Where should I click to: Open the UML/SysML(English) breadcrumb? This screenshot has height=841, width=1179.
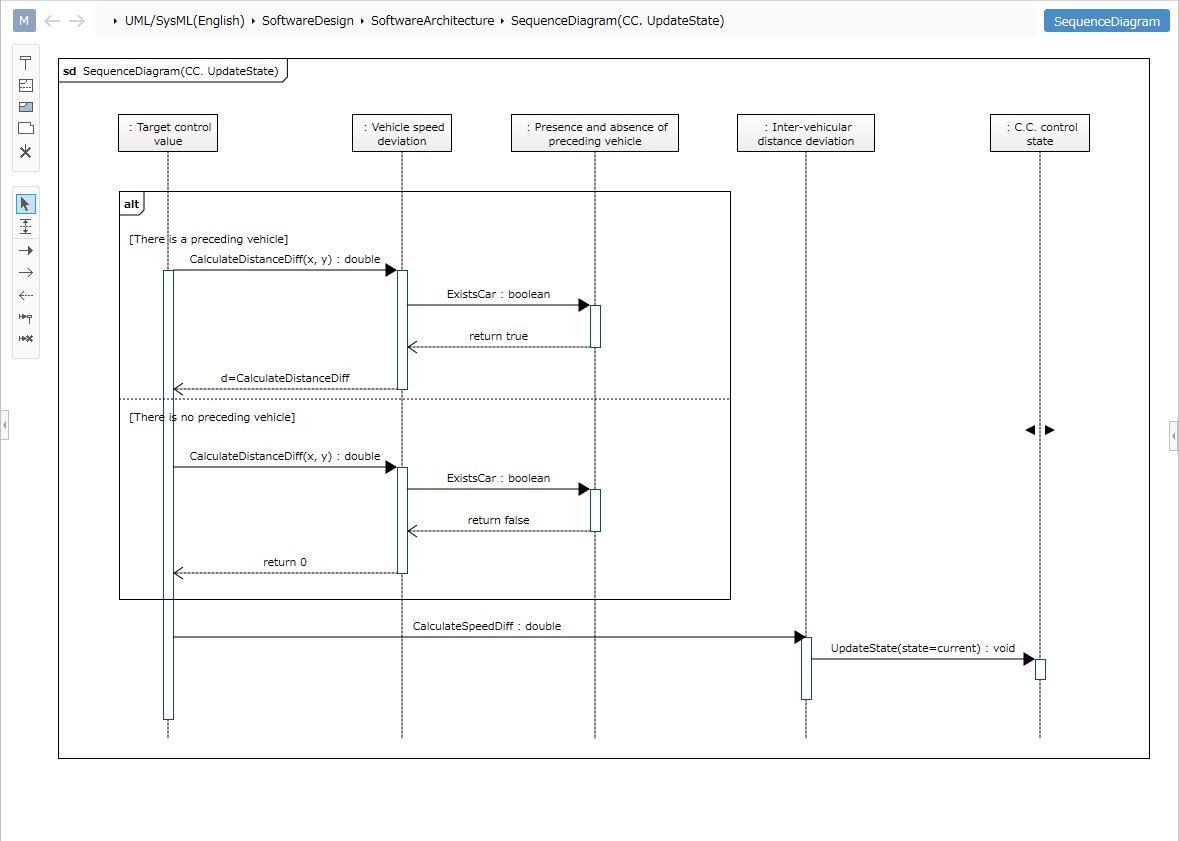coord(184,21)
